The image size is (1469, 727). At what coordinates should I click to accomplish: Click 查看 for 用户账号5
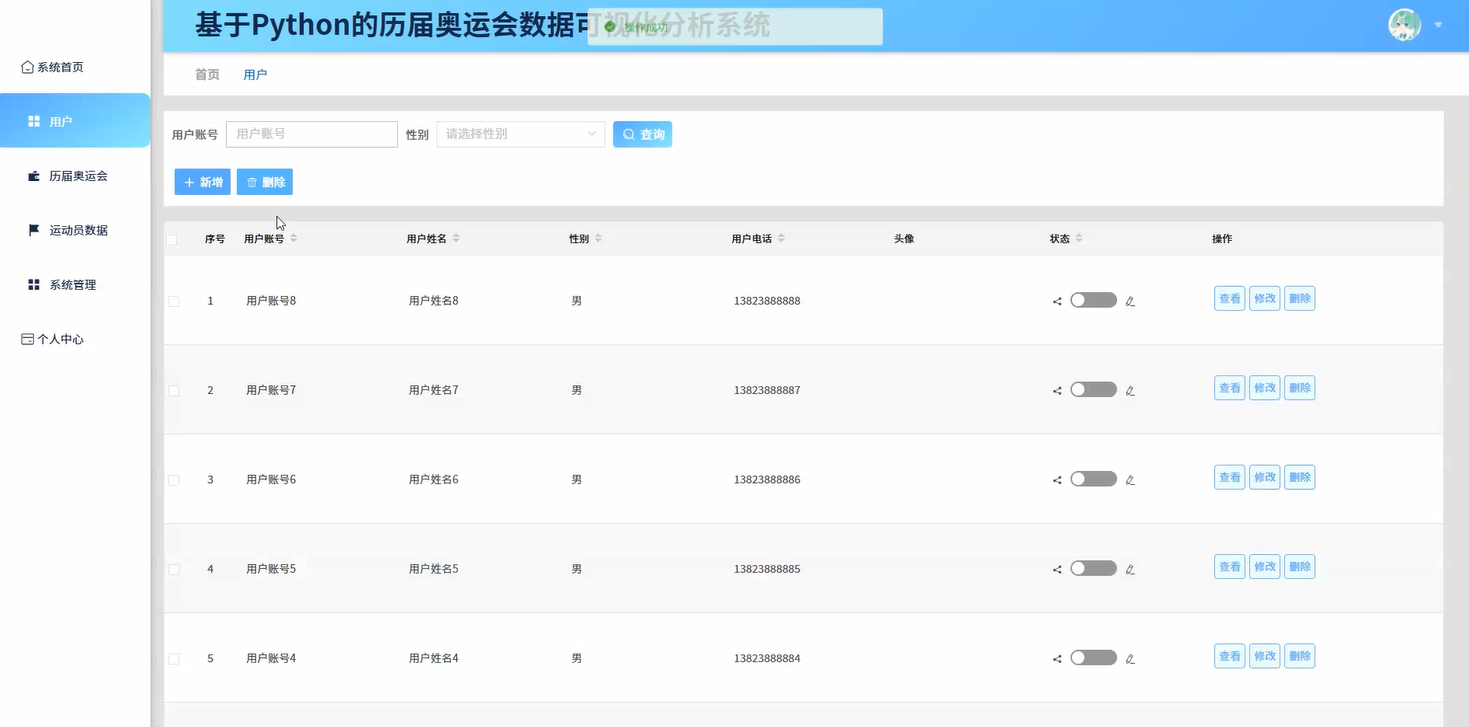(1229, 567)
